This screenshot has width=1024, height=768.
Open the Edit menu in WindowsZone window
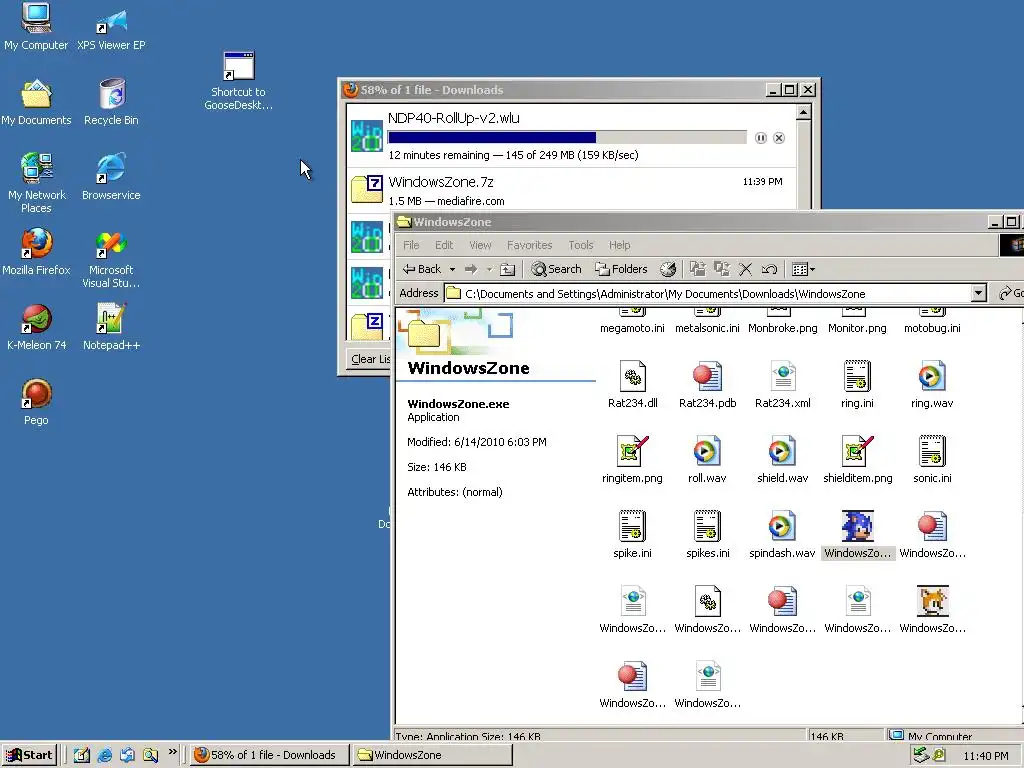tap(444, 245)
